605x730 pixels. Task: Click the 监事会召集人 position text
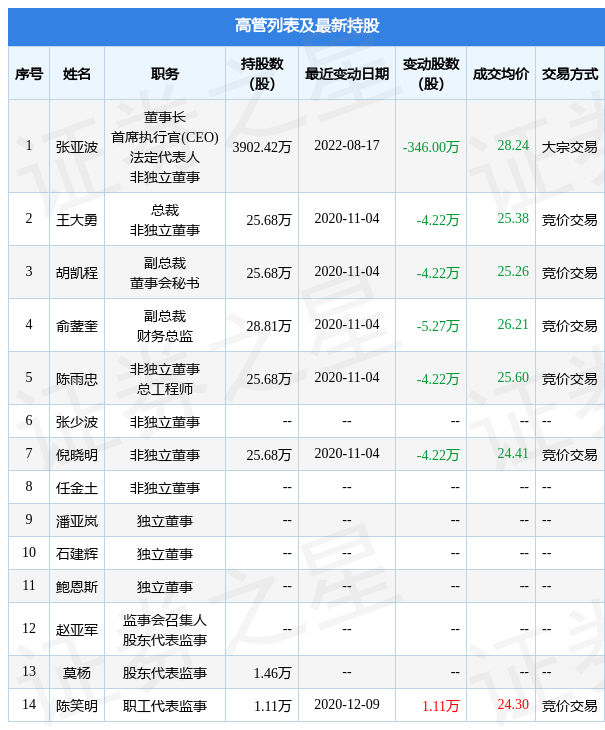tap(165, 620)
